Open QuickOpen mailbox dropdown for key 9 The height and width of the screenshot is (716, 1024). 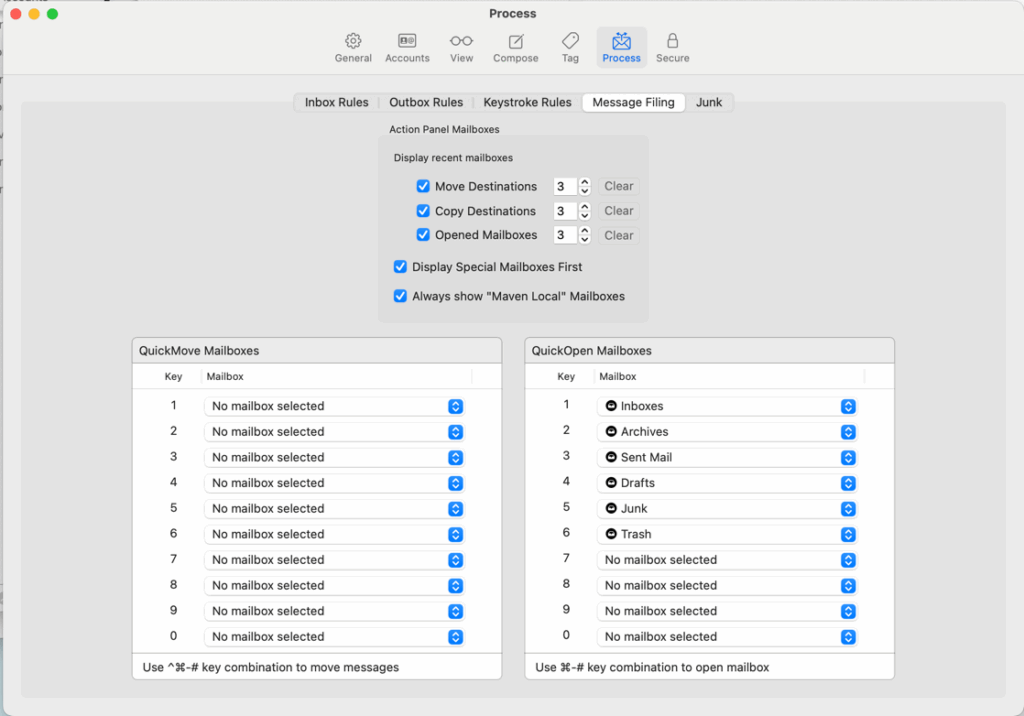[727, 611]
